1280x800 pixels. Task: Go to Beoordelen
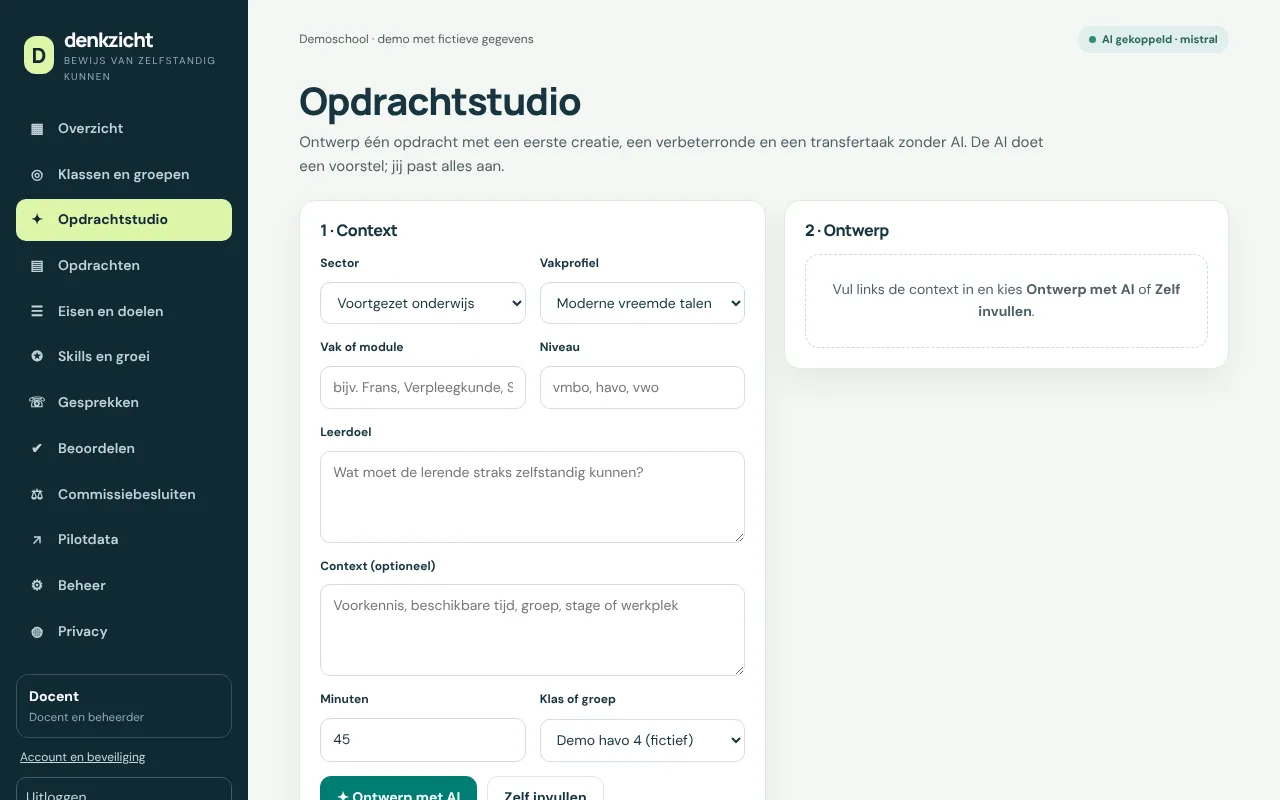[124, 449]
